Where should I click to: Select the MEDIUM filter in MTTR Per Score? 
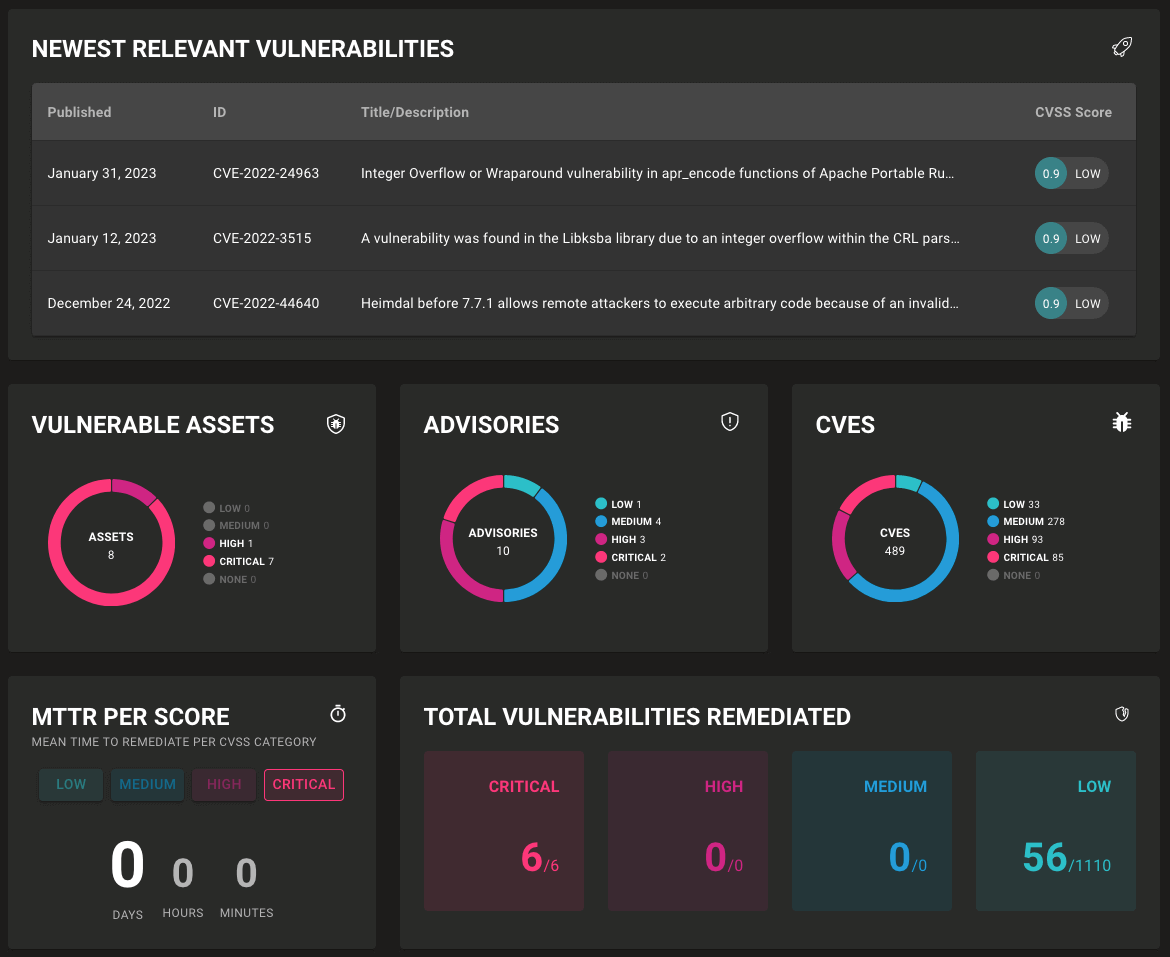147,785
